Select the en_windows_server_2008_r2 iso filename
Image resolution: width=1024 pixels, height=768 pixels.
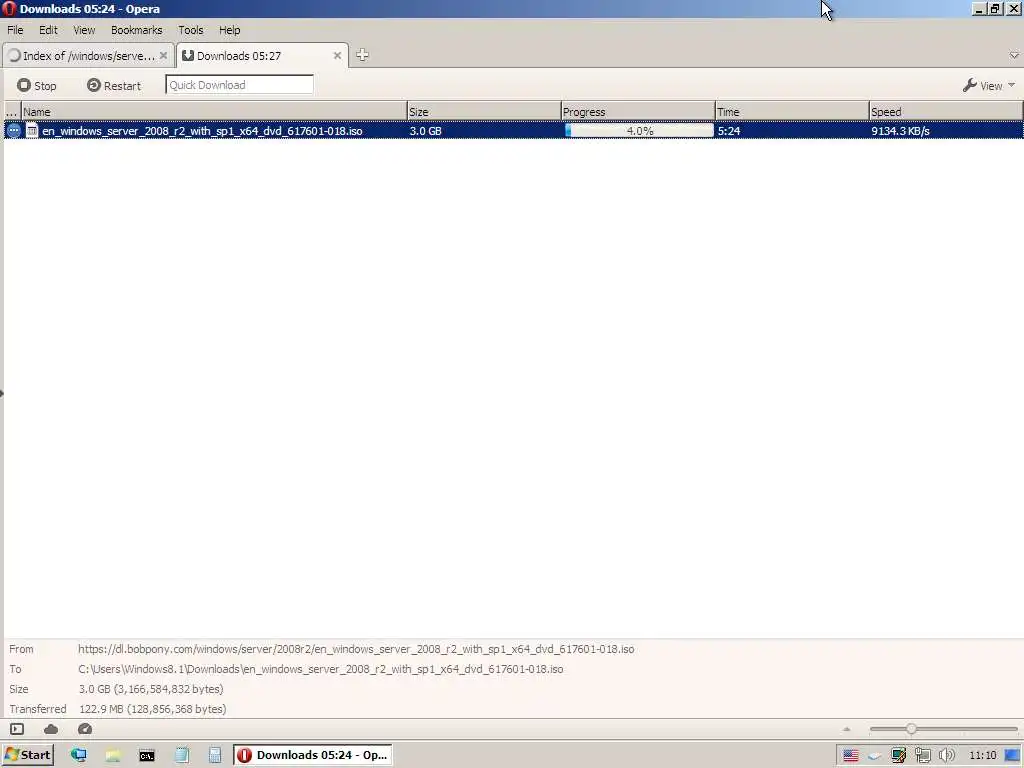[x=202, y=131]
